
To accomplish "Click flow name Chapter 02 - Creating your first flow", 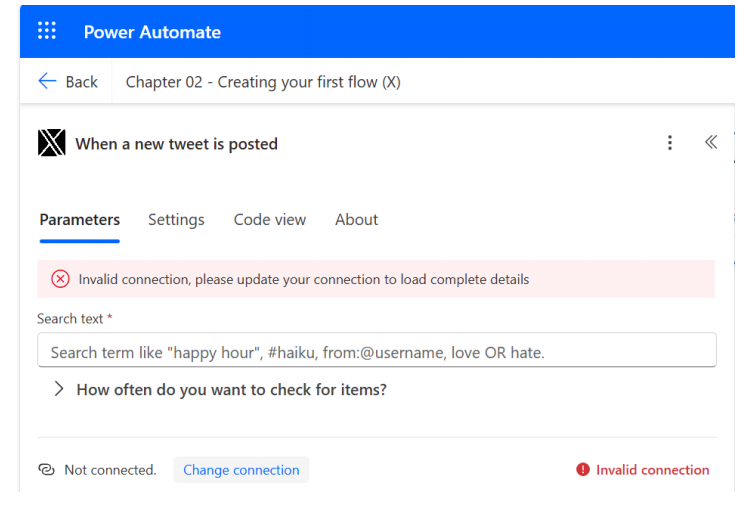I will [263, 82].
